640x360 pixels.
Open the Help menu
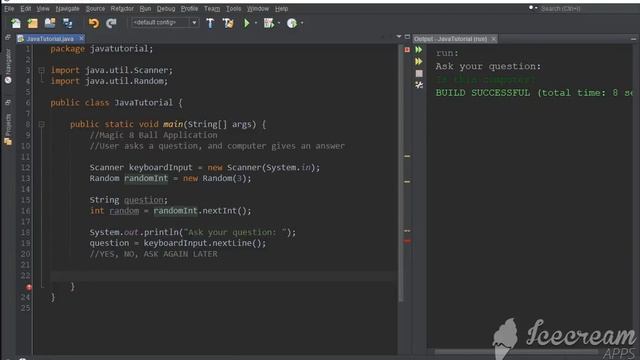281,9
